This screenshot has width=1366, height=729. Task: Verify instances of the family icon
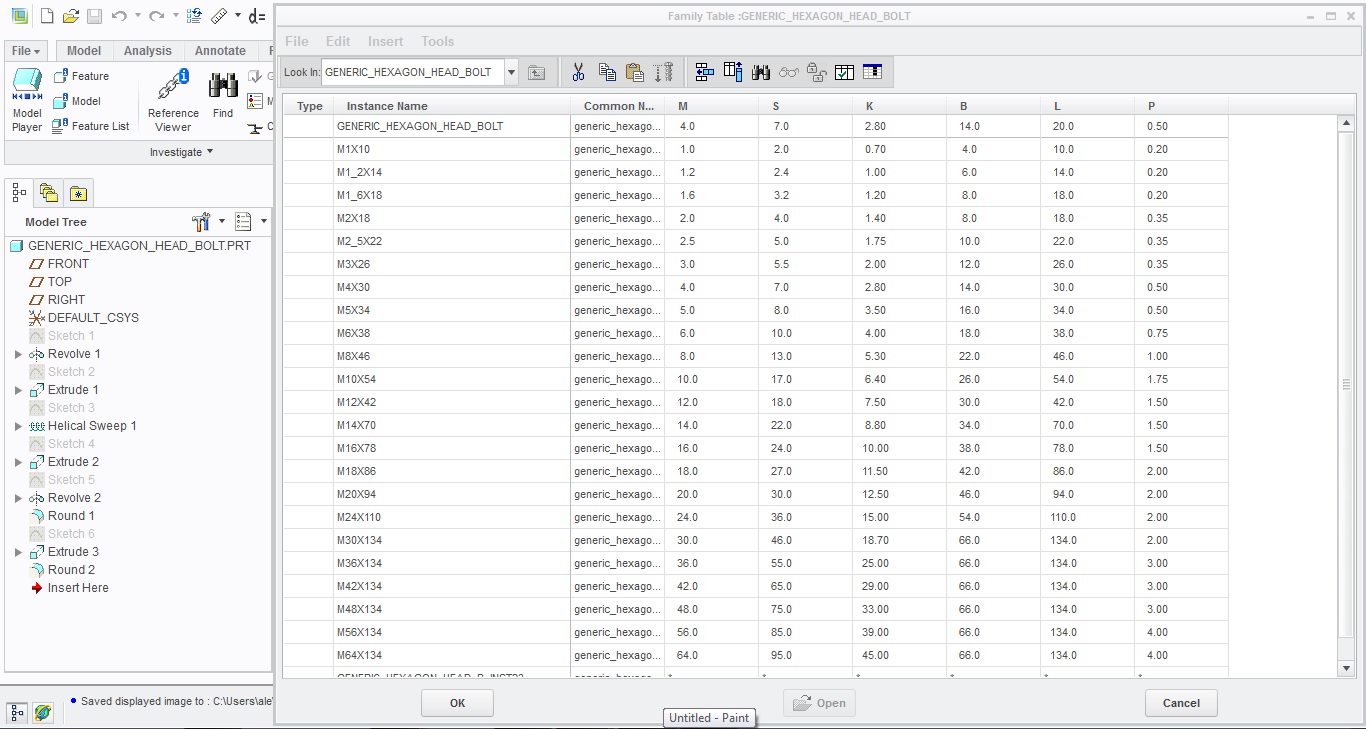(844, 72)
